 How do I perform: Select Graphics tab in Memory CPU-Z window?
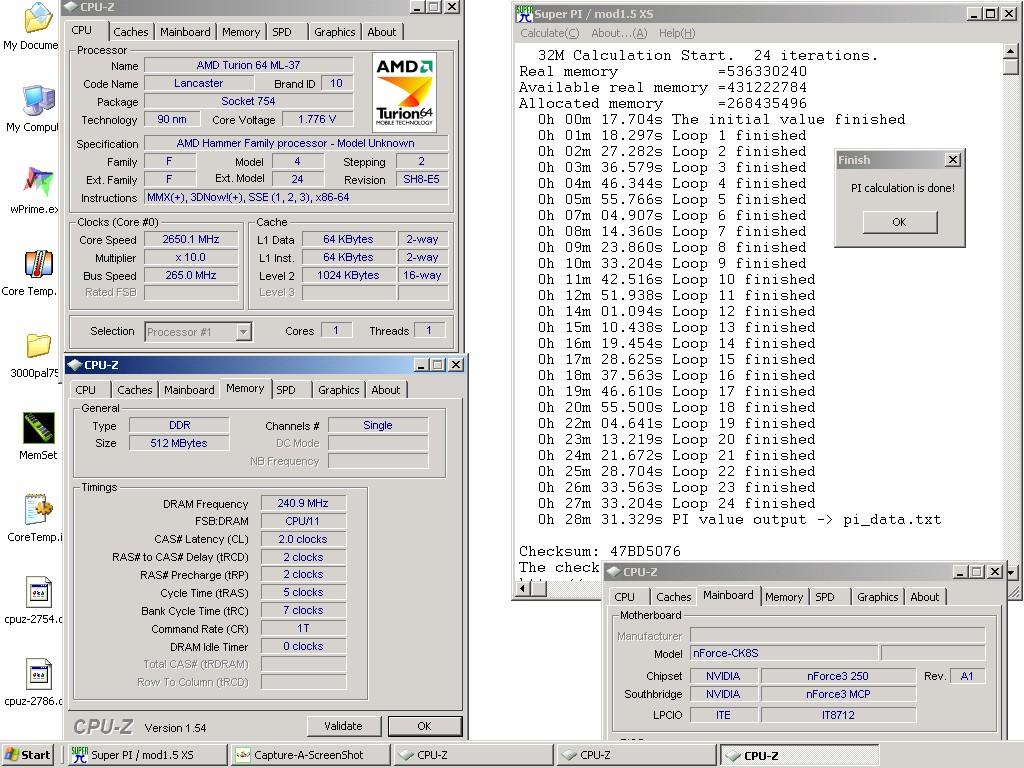coord(338,390)
